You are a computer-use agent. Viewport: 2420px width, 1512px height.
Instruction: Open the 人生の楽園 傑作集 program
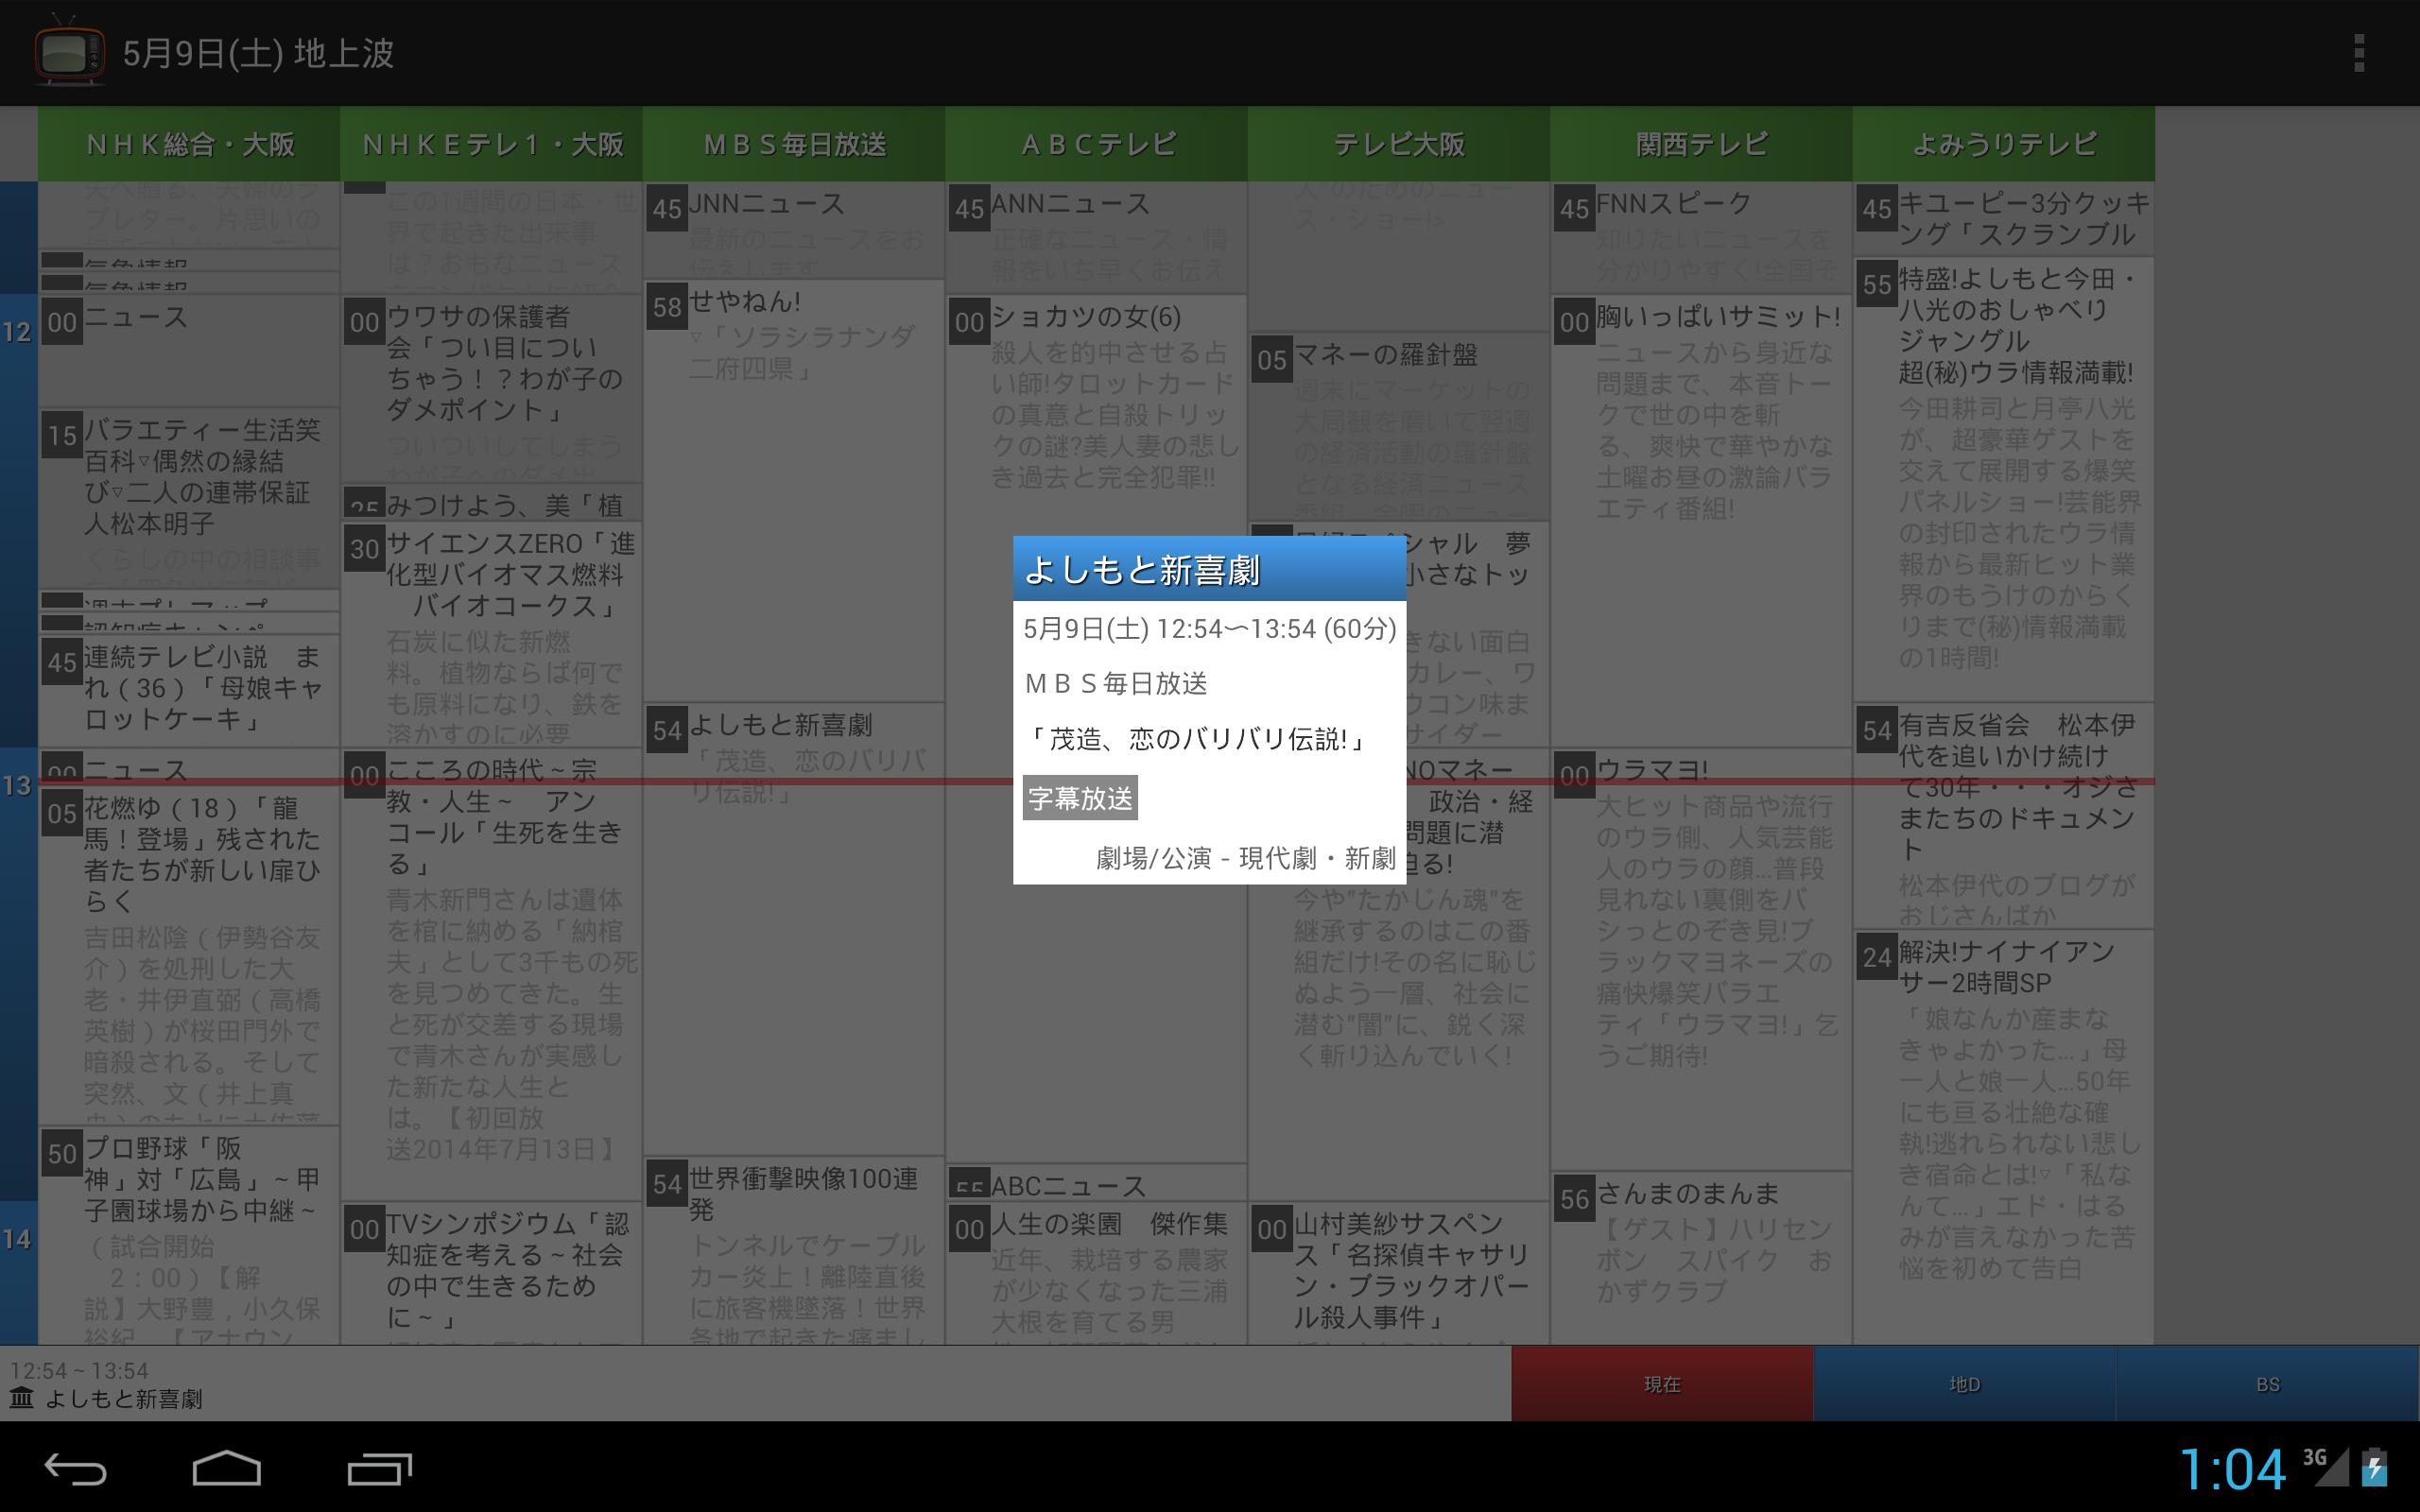click(1097, 1273)
